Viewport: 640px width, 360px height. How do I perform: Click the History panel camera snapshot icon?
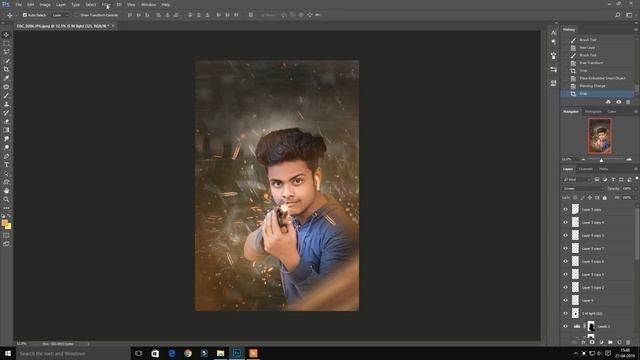(x=618, y=102)
